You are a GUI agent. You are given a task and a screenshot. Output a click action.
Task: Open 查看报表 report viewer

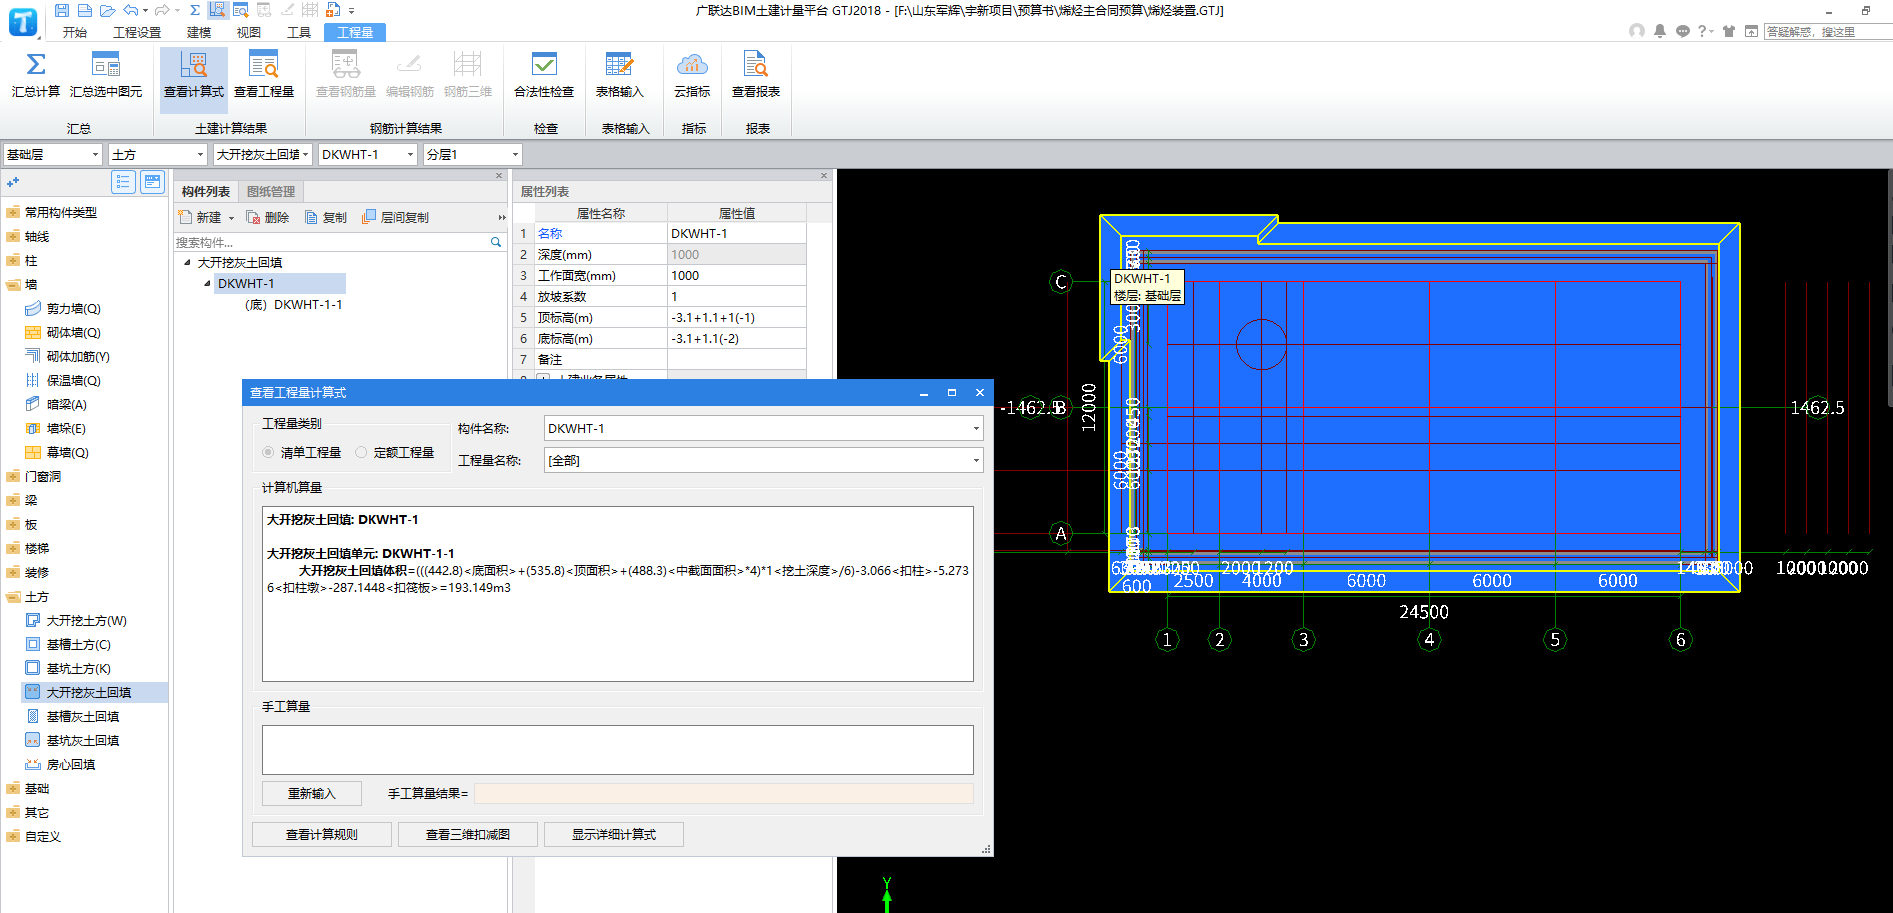(756, 75)
